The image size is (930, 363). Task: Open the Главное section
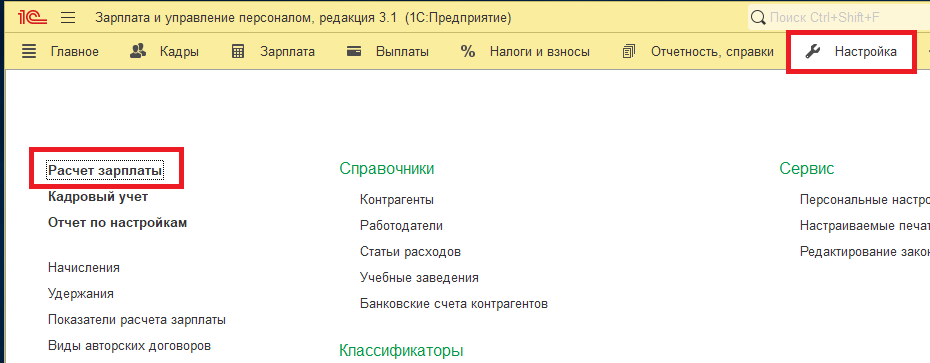[x=75, y=52]
